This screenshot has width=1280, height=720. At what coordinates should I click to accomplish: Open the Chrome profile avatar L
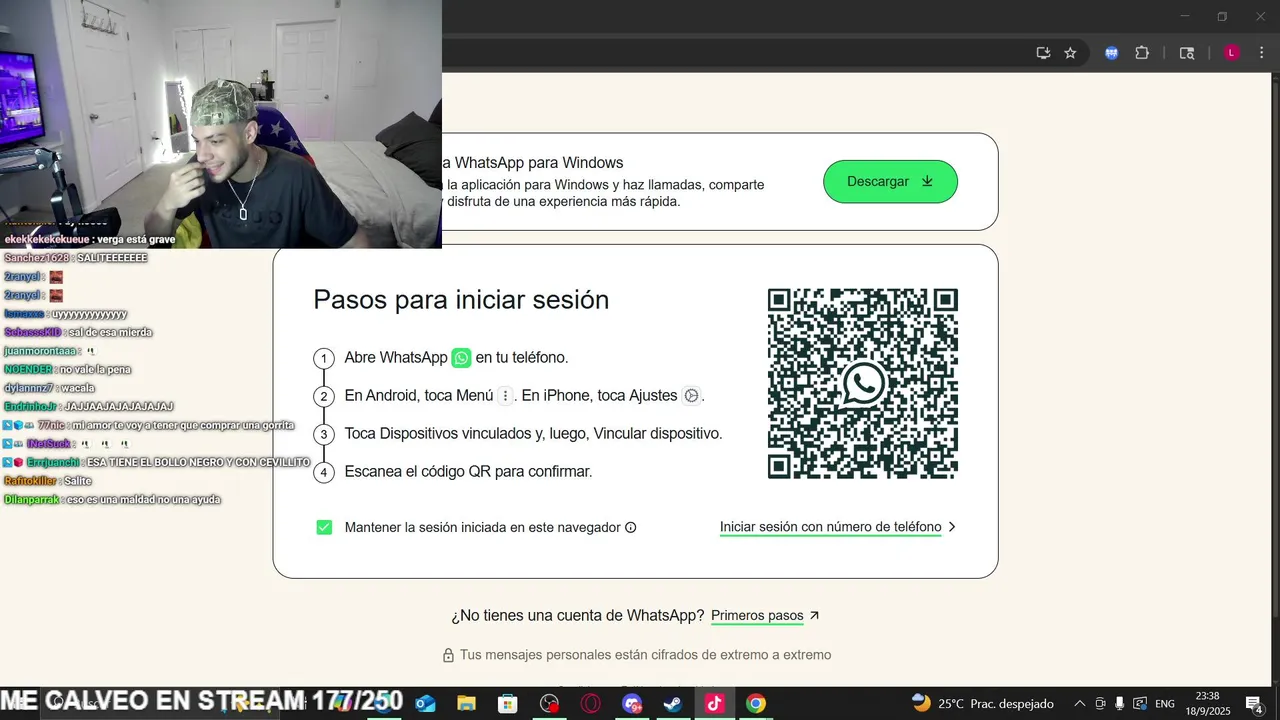tap(1232, 53)
